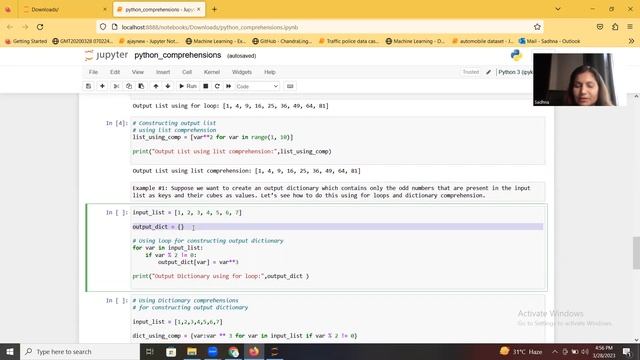Bookmark this page star icon
Image resolution: width=640 pixels, height=360 pixels.
tap(537, 27)
